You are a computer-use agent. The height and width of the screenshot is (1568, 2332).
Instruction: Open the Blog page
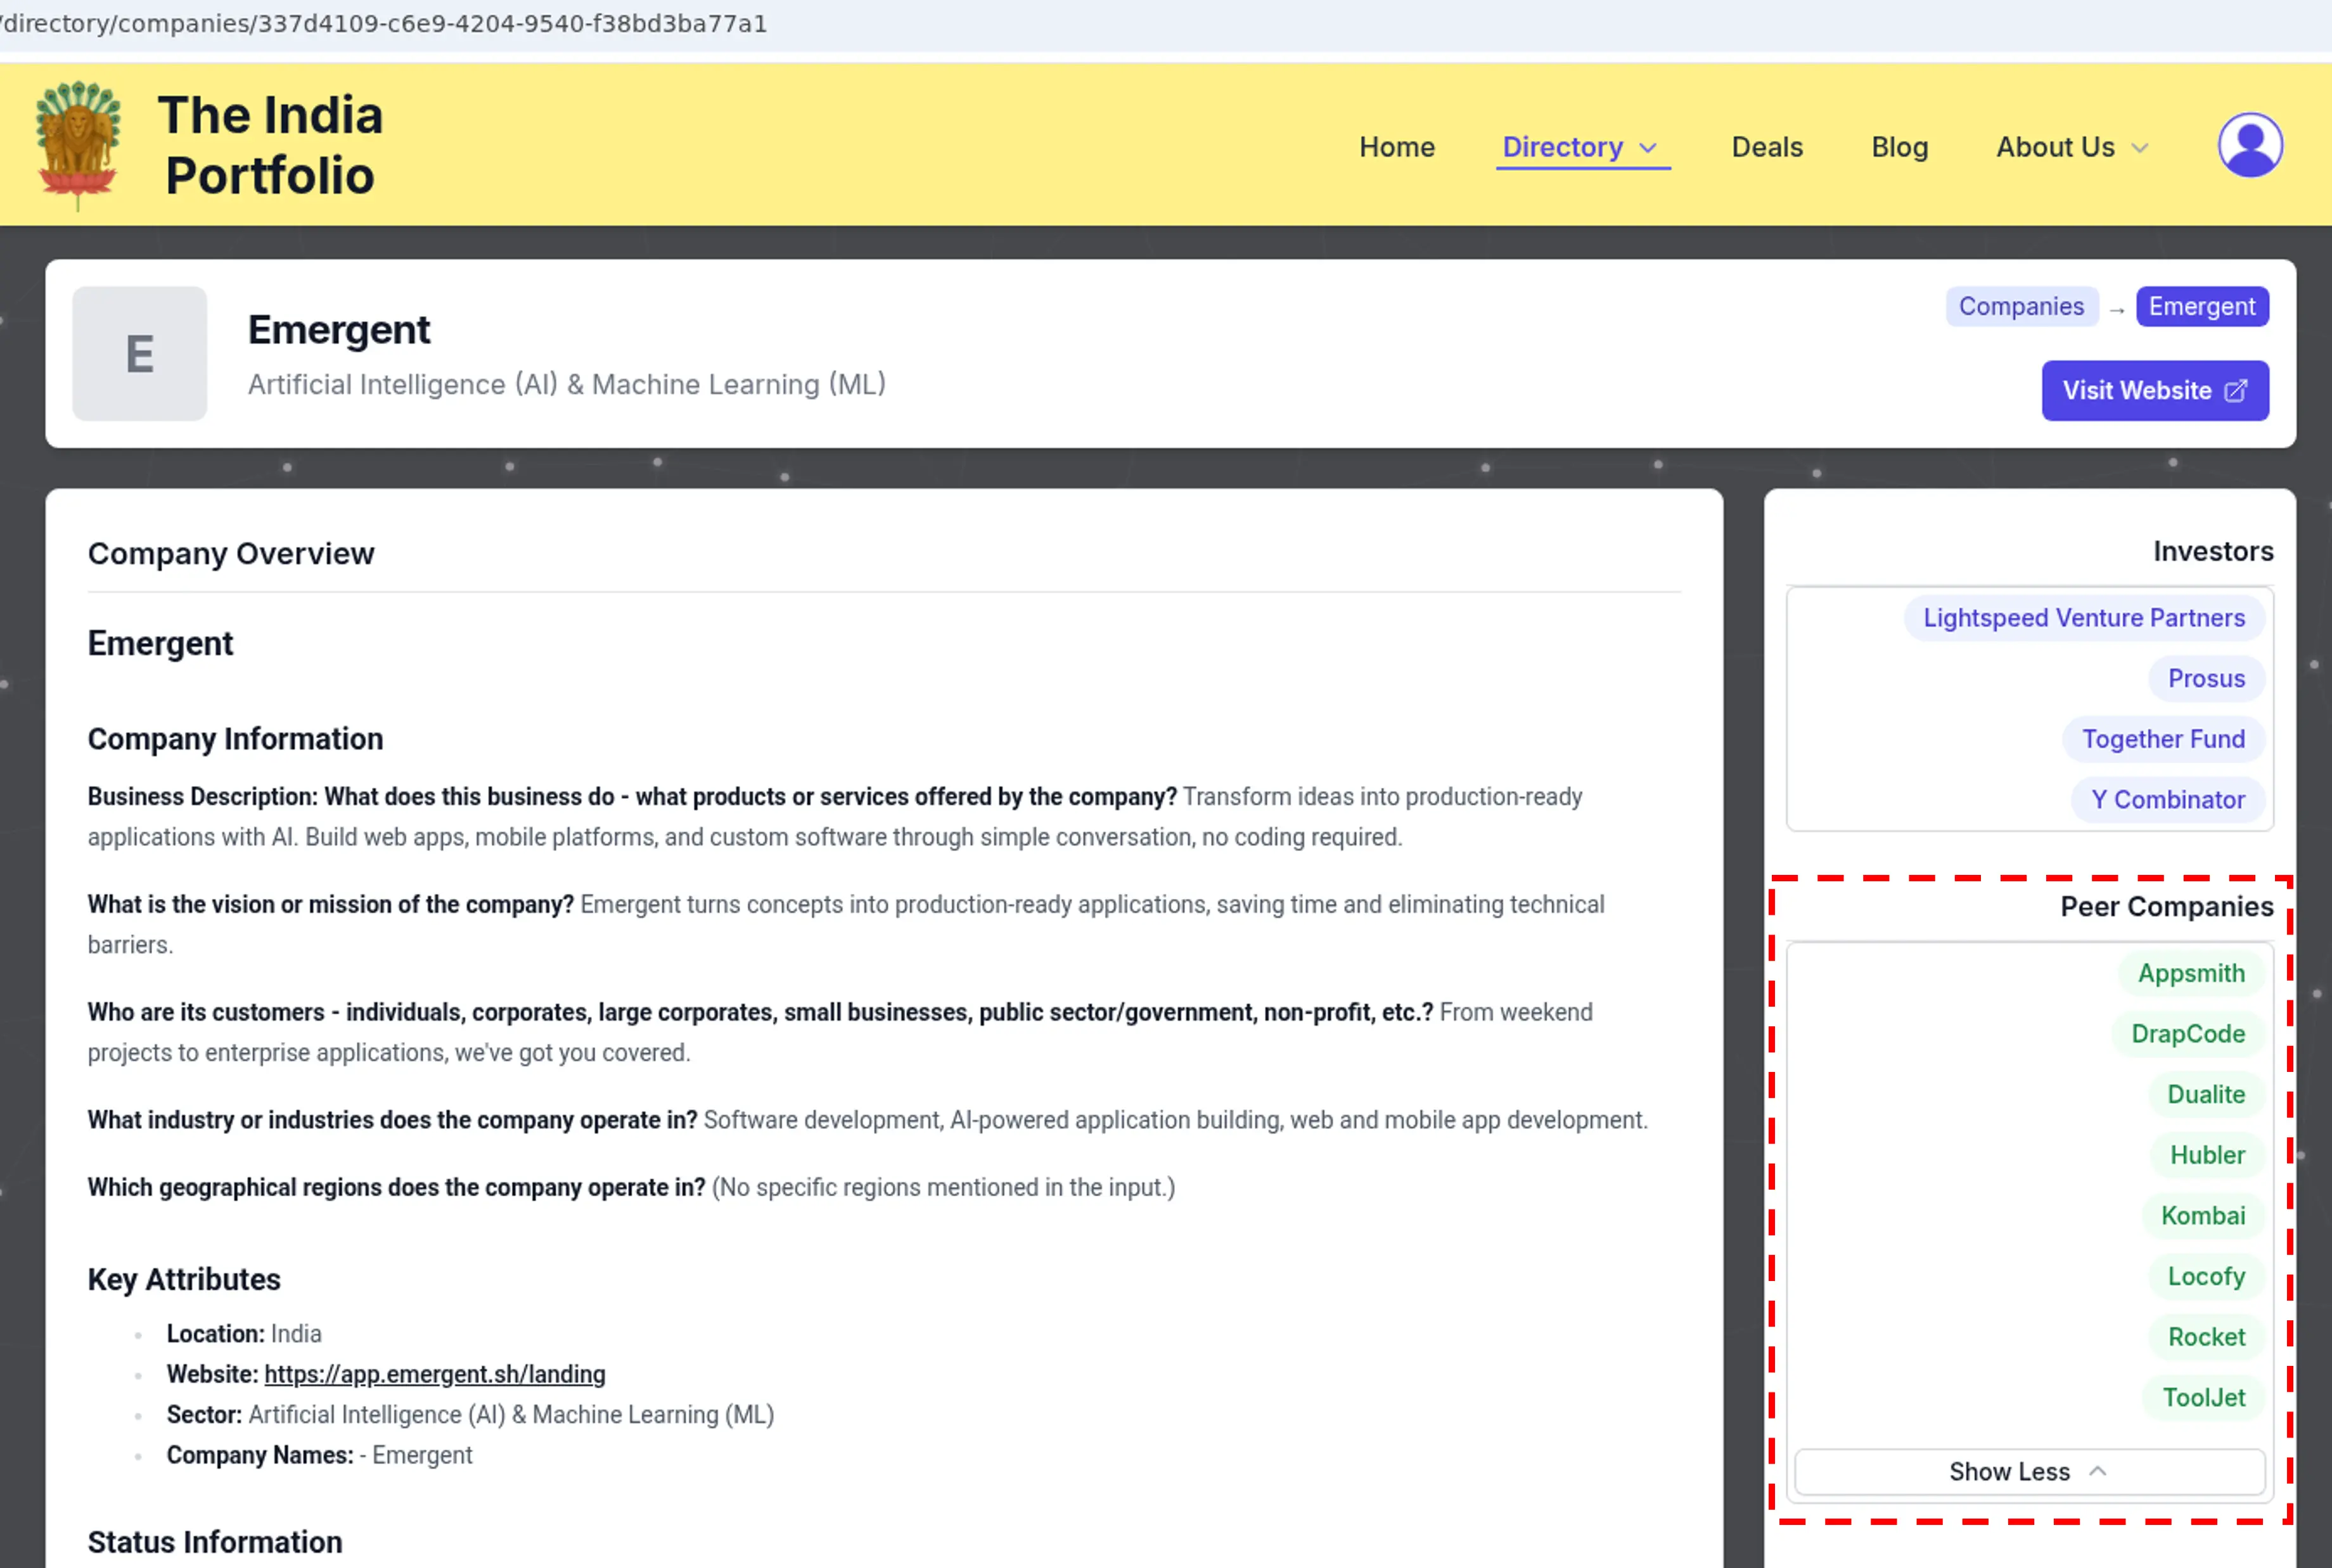pyautogui.click(x=1899, y=147)
